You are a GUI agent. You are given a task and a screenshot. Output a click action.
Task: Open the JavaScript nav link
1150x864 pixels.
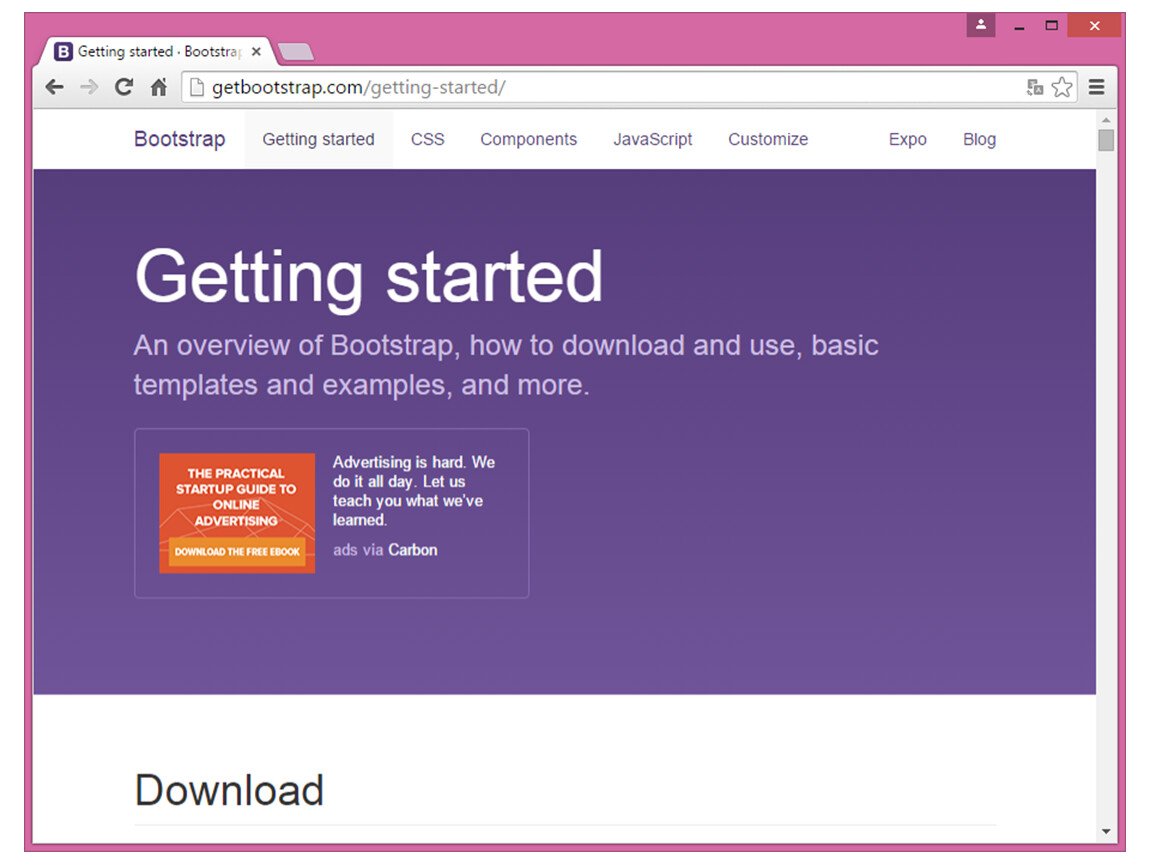point(652,140)
